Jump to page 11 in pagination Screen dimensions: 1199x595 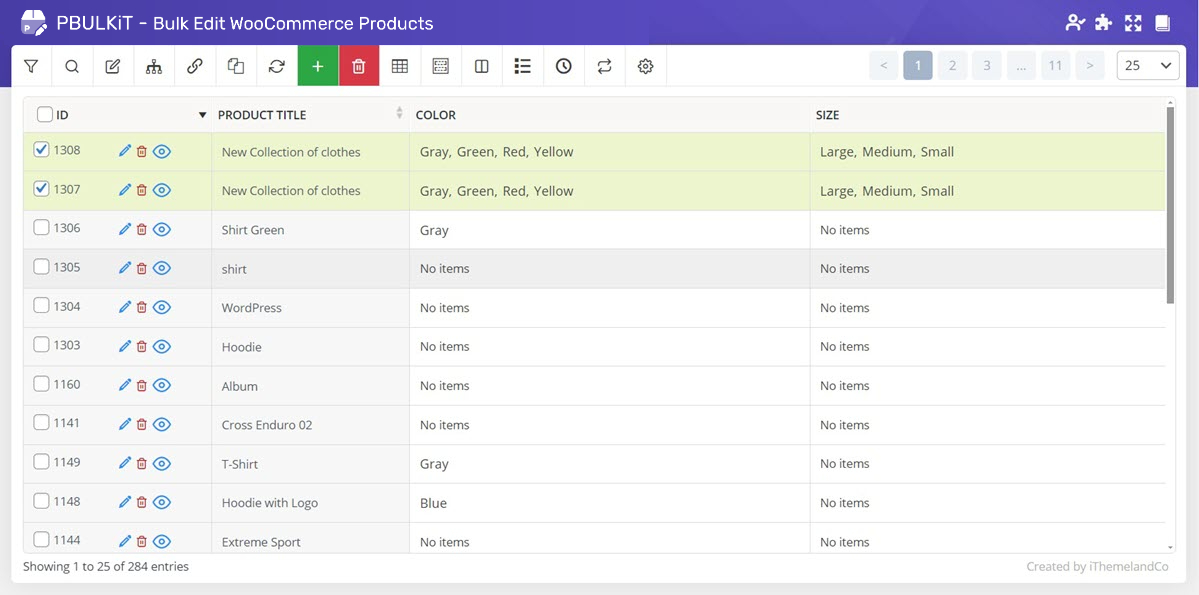(1055, 66)
